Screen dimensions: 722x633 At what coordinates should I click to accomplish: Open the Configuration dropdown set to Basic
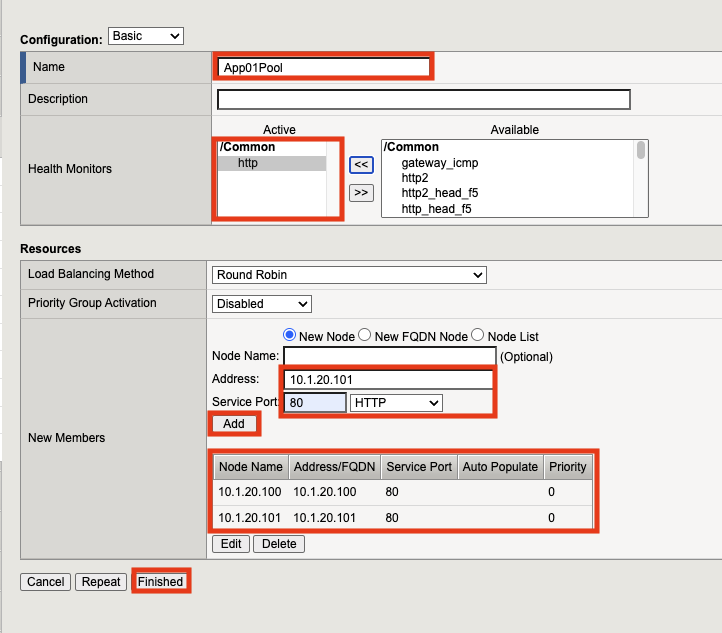(x=146, y=36)
